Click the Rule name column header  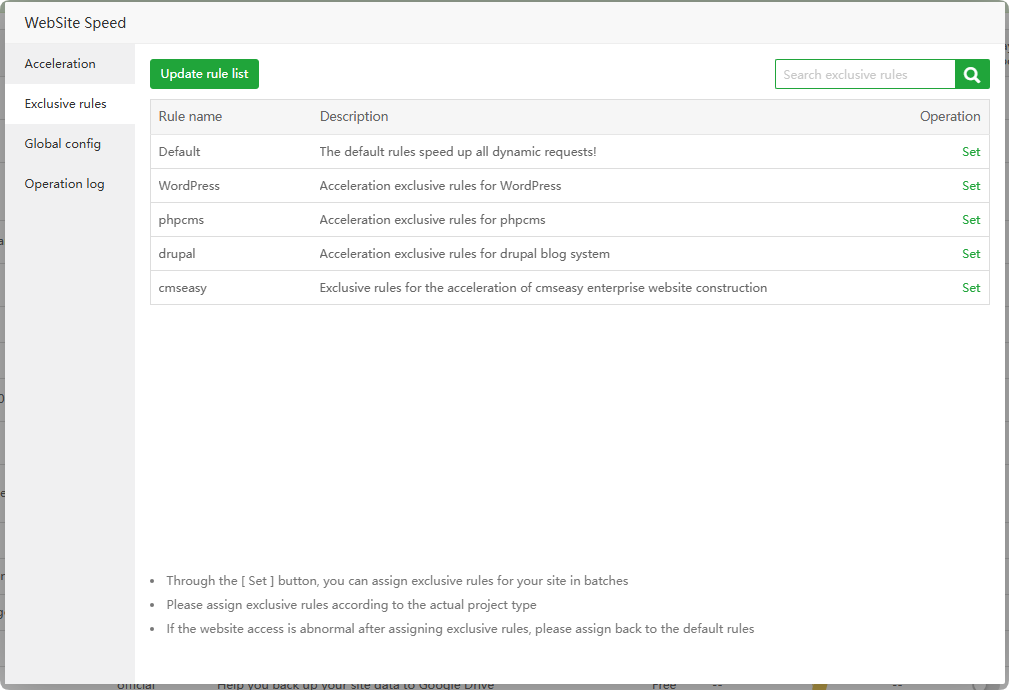[191, 117]
